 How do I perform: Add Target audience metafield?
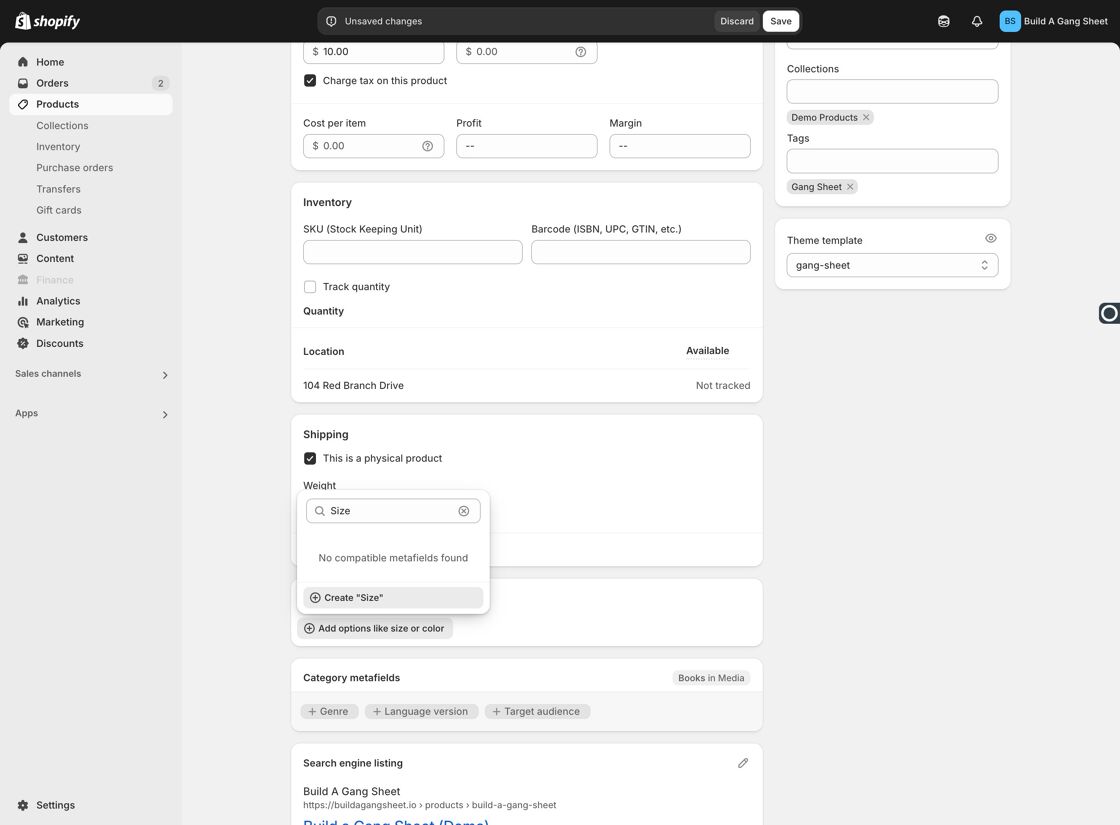click(x=536, y=711)
